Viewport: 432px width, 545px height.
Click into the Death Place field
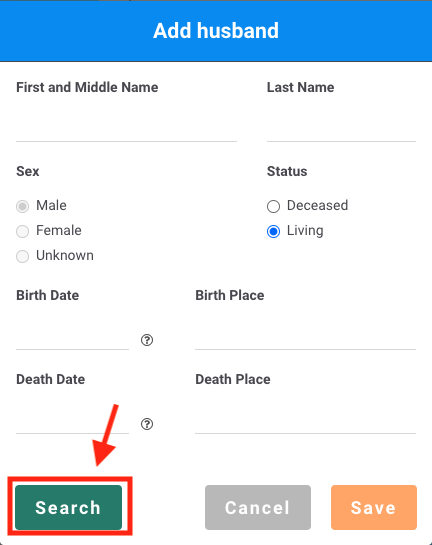pos(305,420)
